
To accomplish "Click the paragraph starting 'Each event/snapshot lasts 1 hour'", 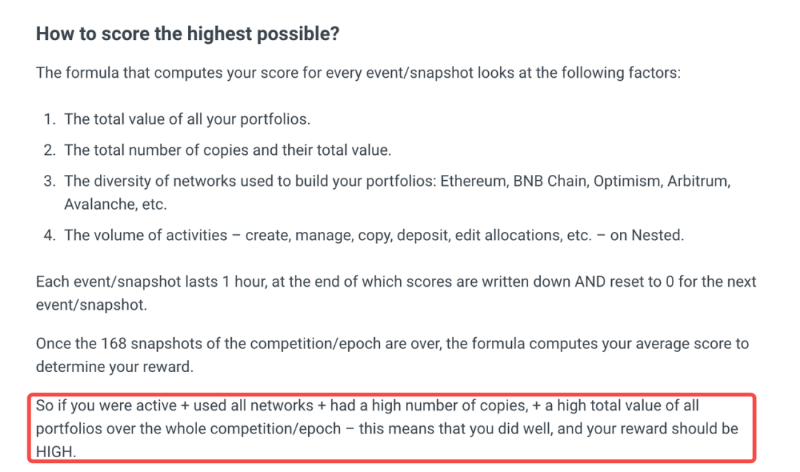I will pos(396,293).
